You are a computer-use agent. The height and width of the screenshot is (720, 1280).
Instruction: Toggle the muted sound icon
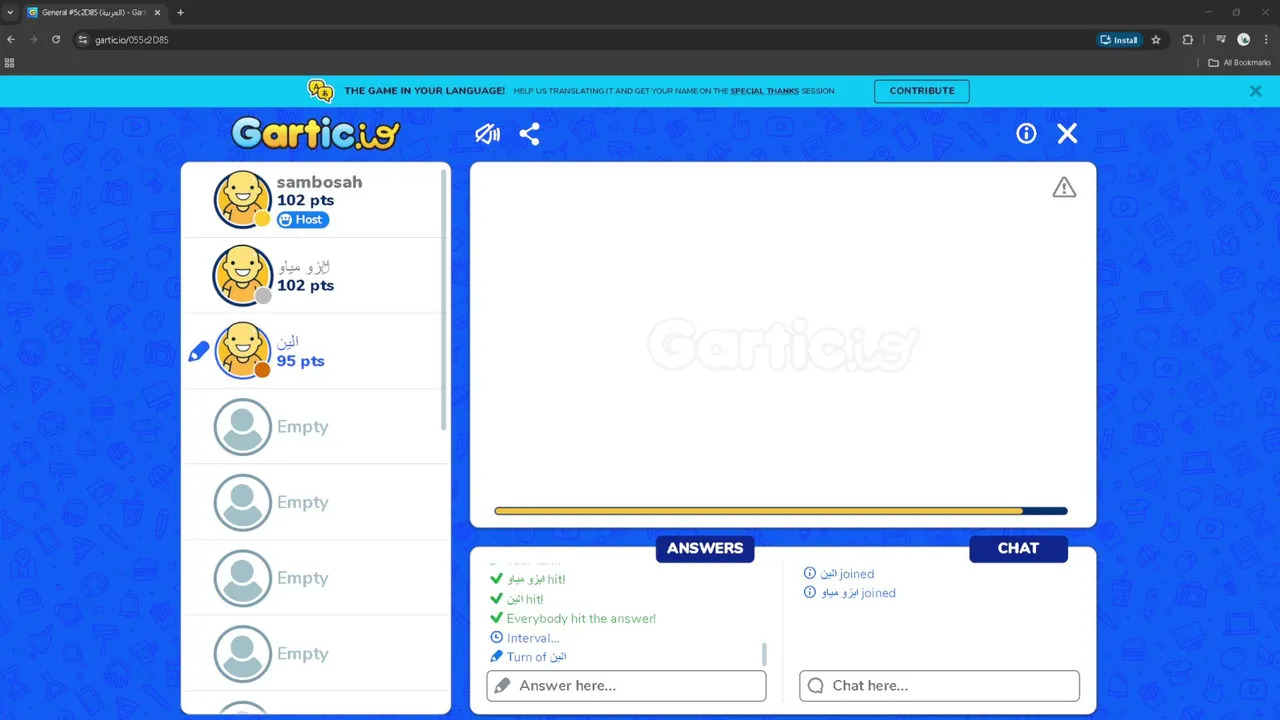pyautogui.click(x=487, y=134)
